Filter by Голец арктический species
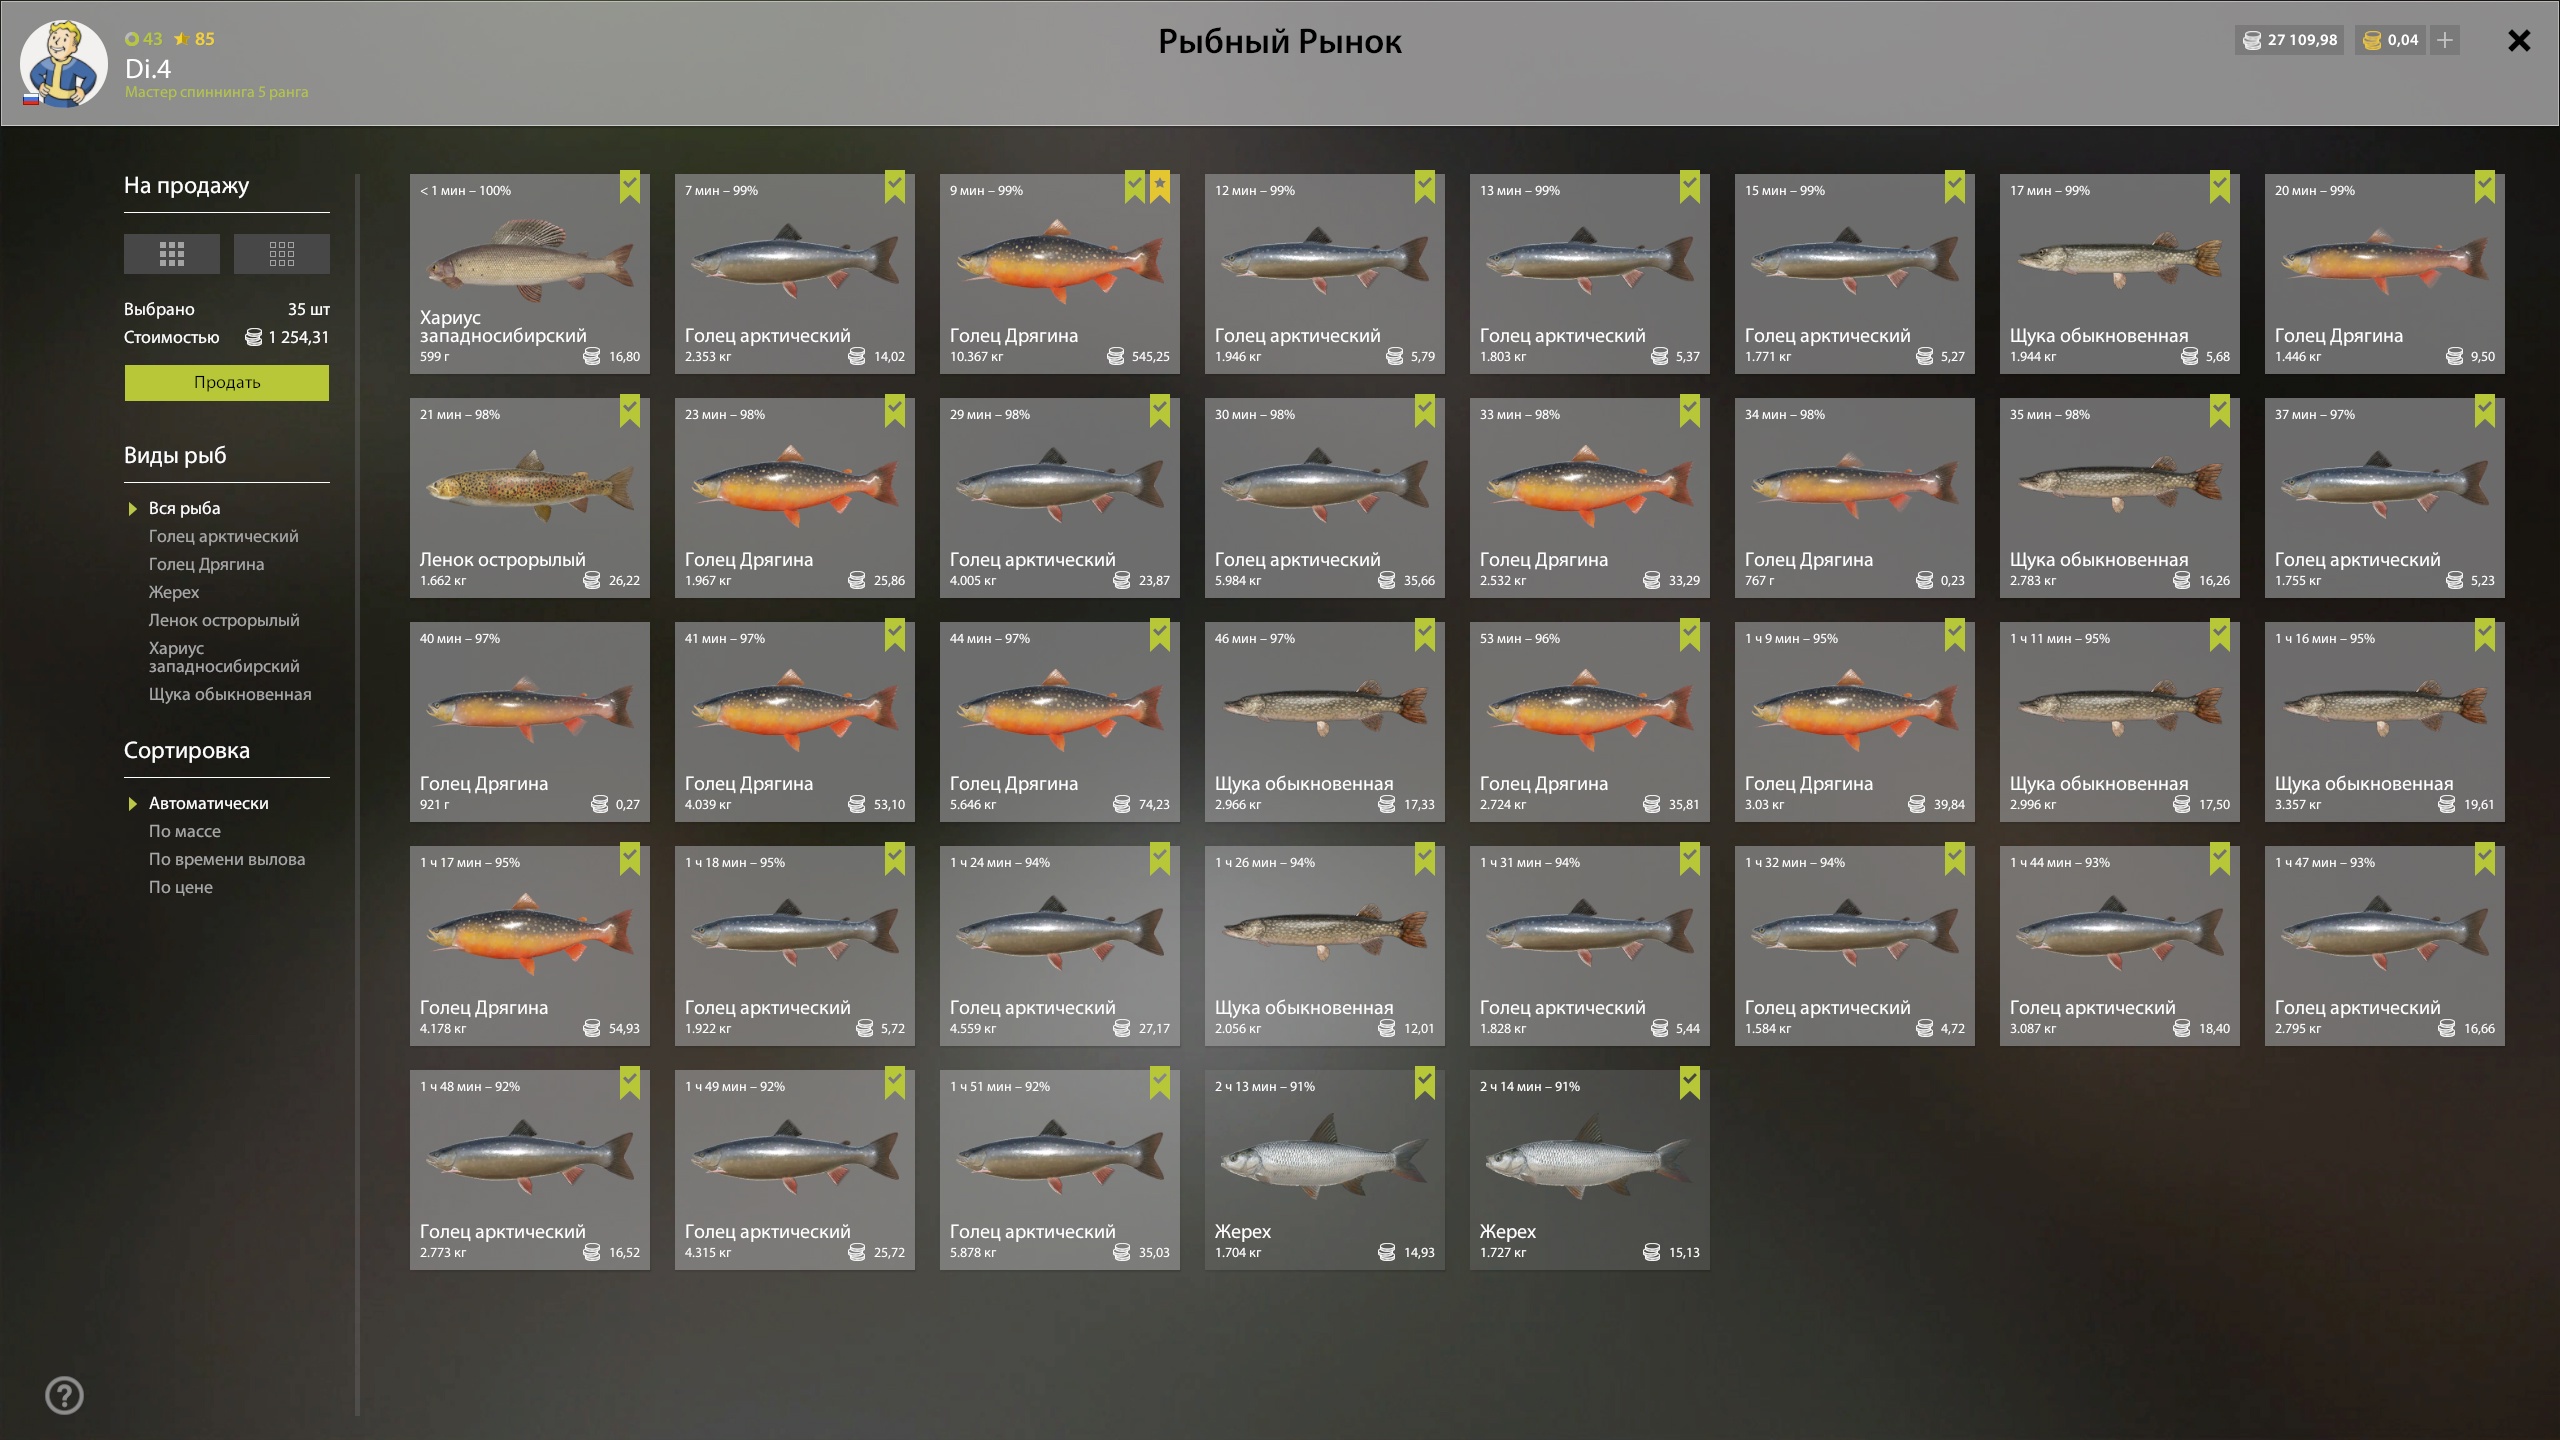This screenshot has width=2560, height=1440. point(223,536)
